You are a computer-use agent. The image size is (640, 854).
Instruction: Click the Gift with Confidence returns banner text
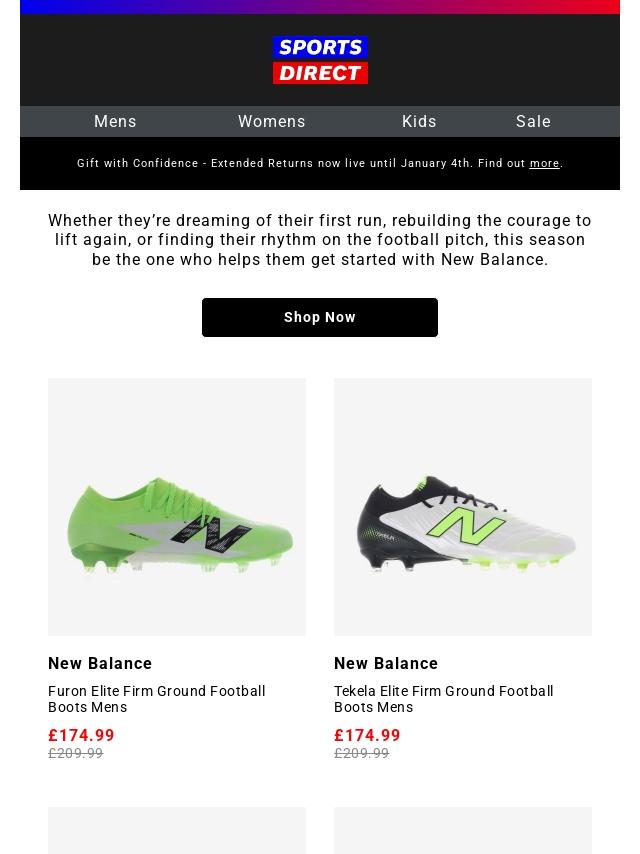(x=300, y=163)
